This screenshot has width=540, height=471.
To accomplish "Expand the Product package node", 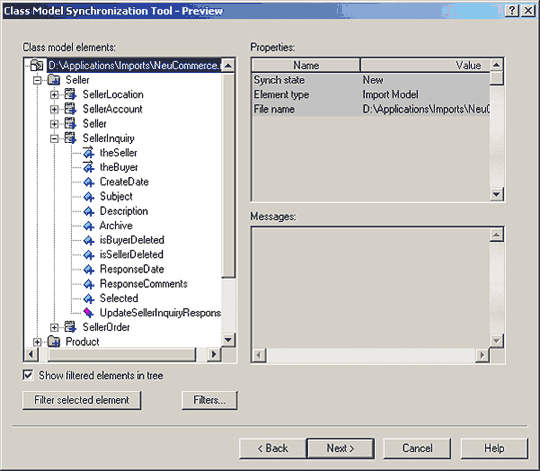I will click(x=37, y=342).
